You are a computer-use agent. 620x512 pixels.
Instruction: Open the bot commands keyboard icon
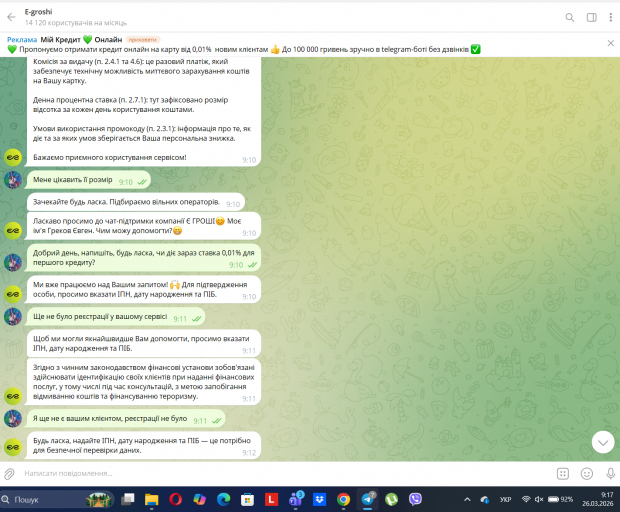click(563, 473)
